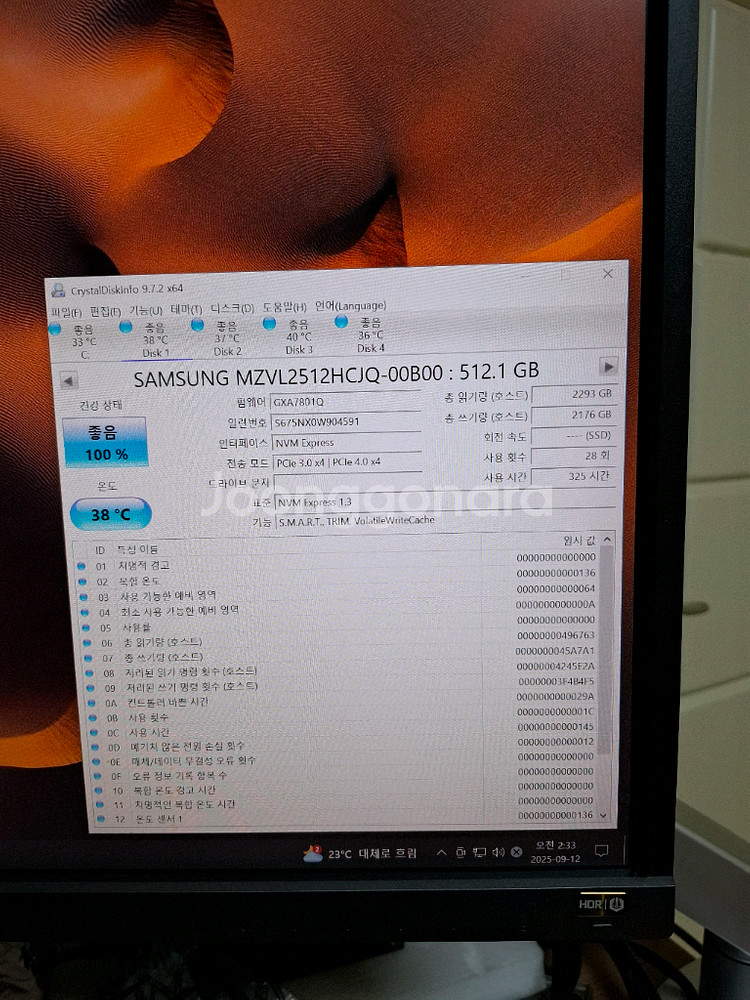Screen dimensions: 750x1000
Task: Click the total host reads value 2293 GB
Action: point(574,394)
